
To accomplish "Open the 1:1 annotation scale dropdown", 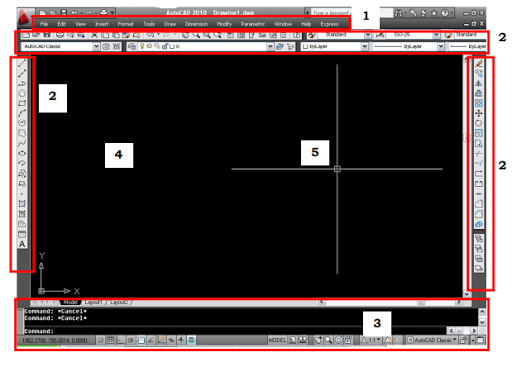I will [375, 340].
